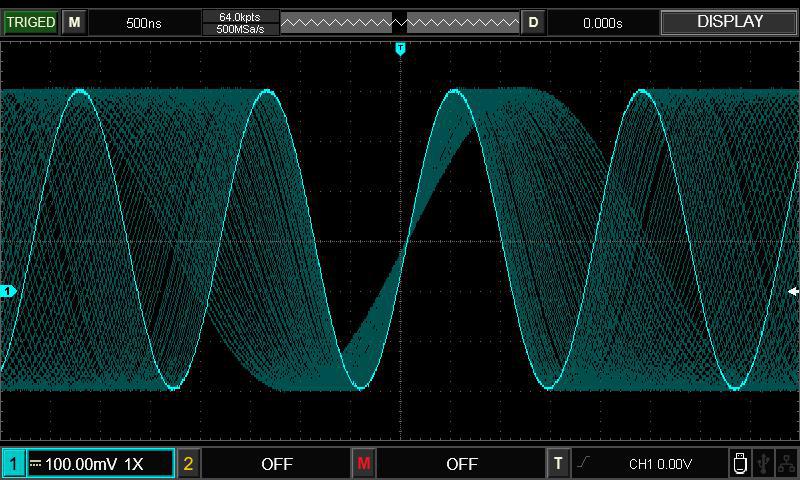Toggle channel 2 using the 2 icon
Viewport: 800px width, 480px height.
pyautogui.click(x=188, y=464)
